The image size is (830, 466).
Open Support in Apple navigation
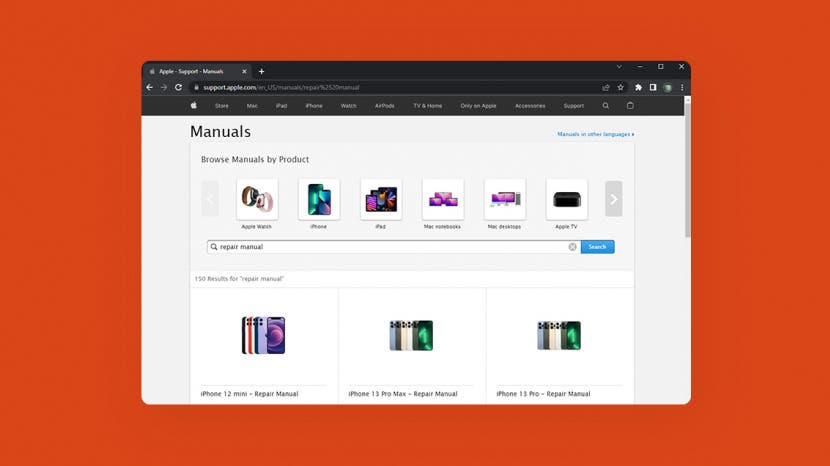pos(574,106)
